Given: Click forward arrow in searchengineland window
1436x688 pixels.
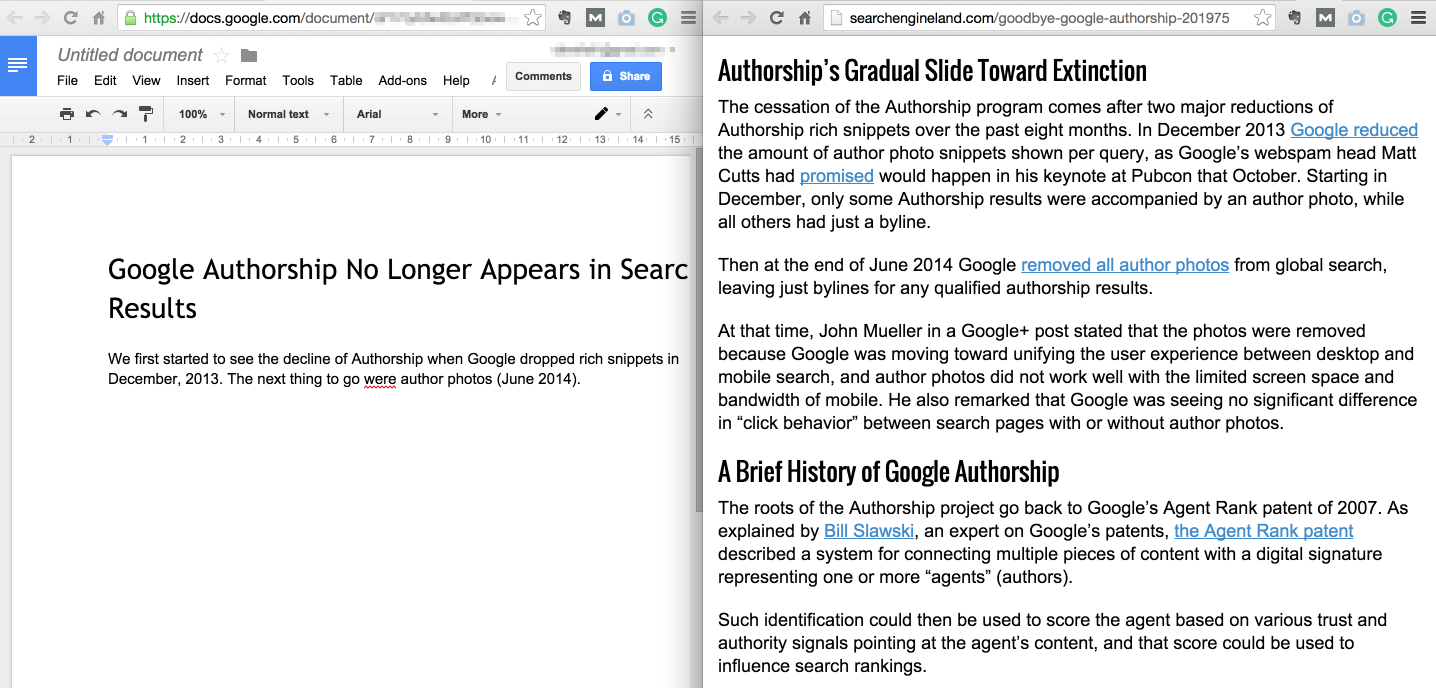Looking at the screenshot, I should (x=748, y=18).
